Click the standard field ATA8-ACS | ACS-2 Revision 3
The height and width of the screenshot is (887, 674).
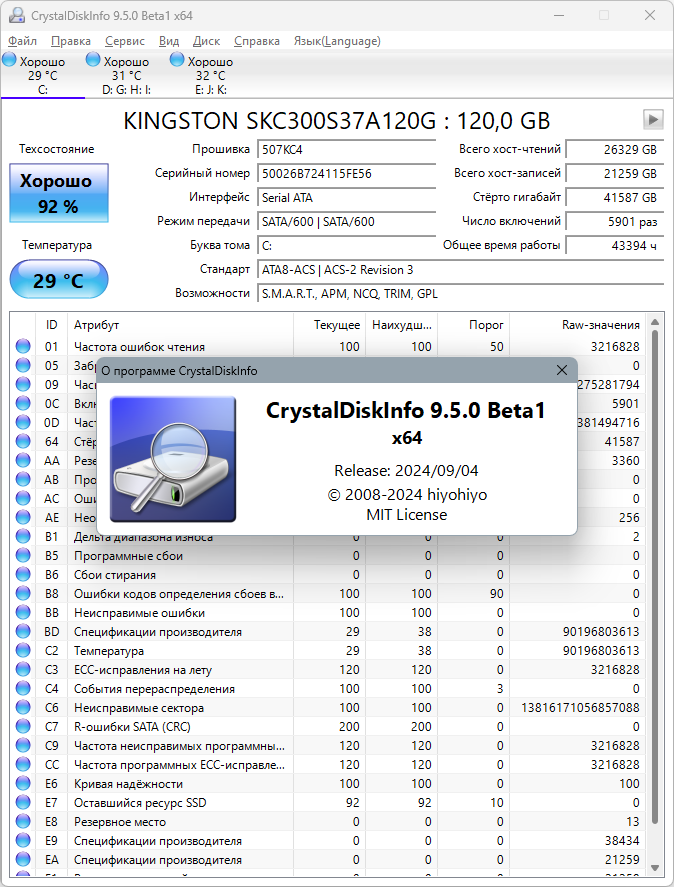460,270
